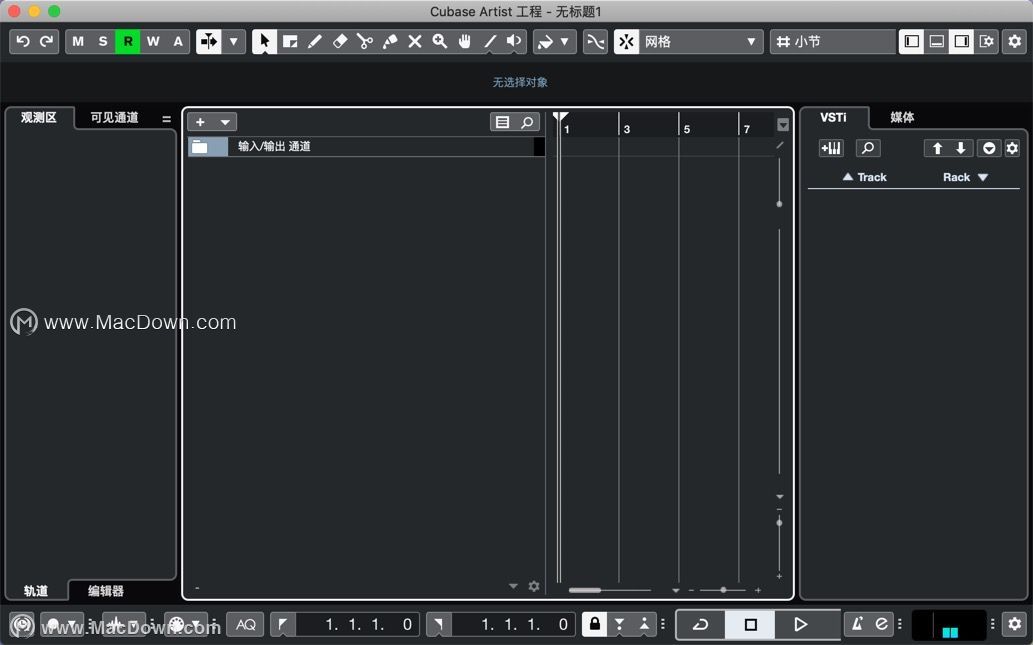
Task: Click the Find Instruments magnifier in VSTi panel
Action: [x=868, y=148]
